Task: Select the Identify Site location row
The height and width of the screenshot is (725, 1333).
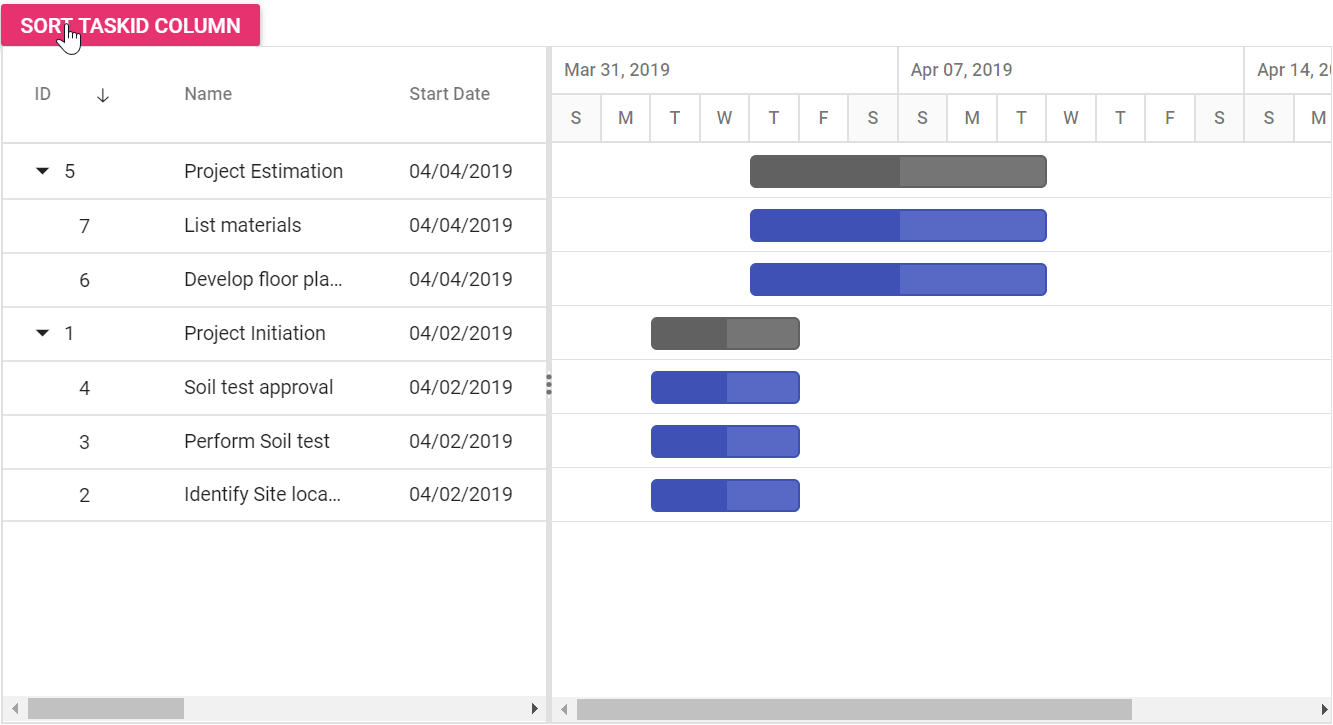Action: [275, 495]
